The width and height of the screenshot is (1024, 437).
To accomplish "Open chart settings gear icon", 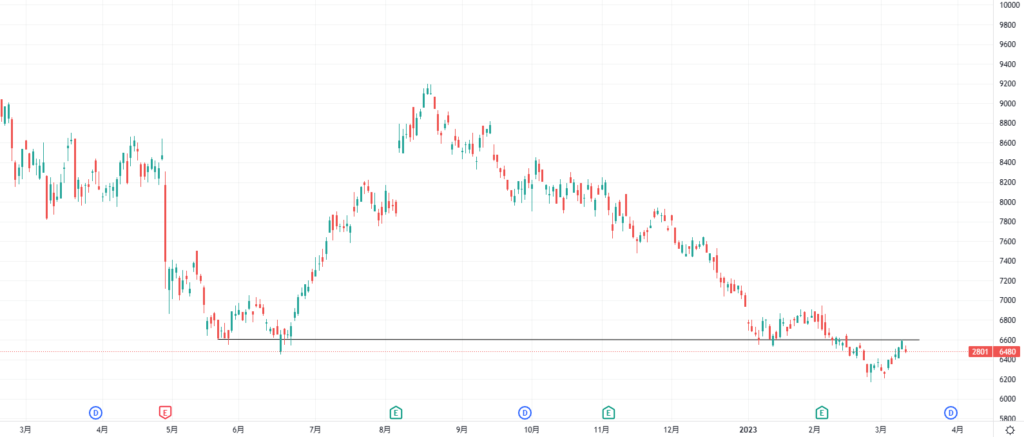I will pos(1010,430).
